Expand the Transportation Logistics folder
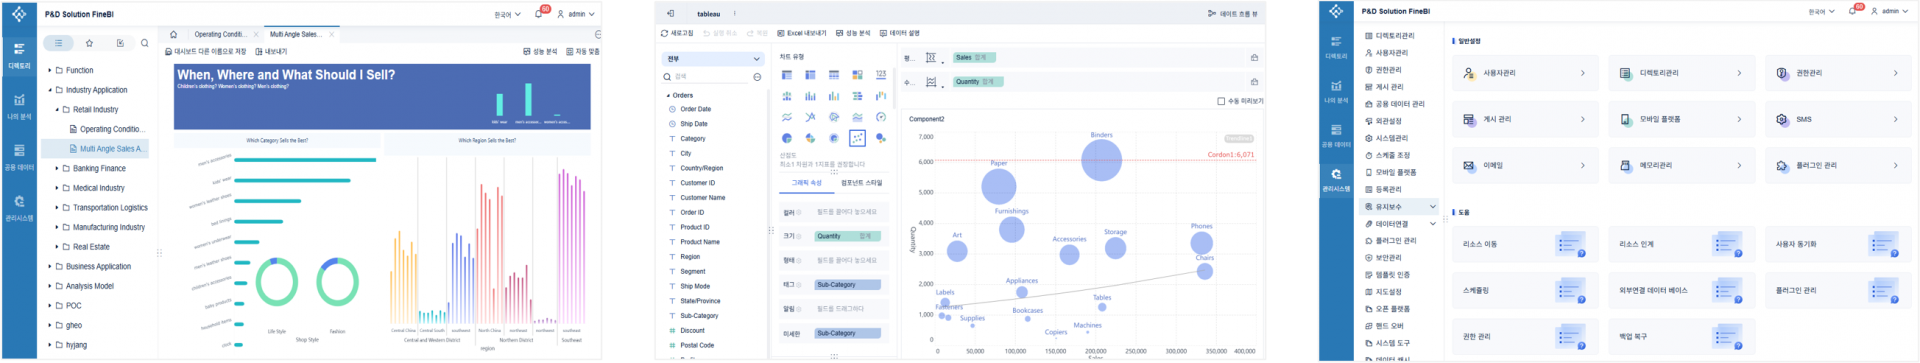This screenshot has height=363, width=1920. click(x=56, y=207)
